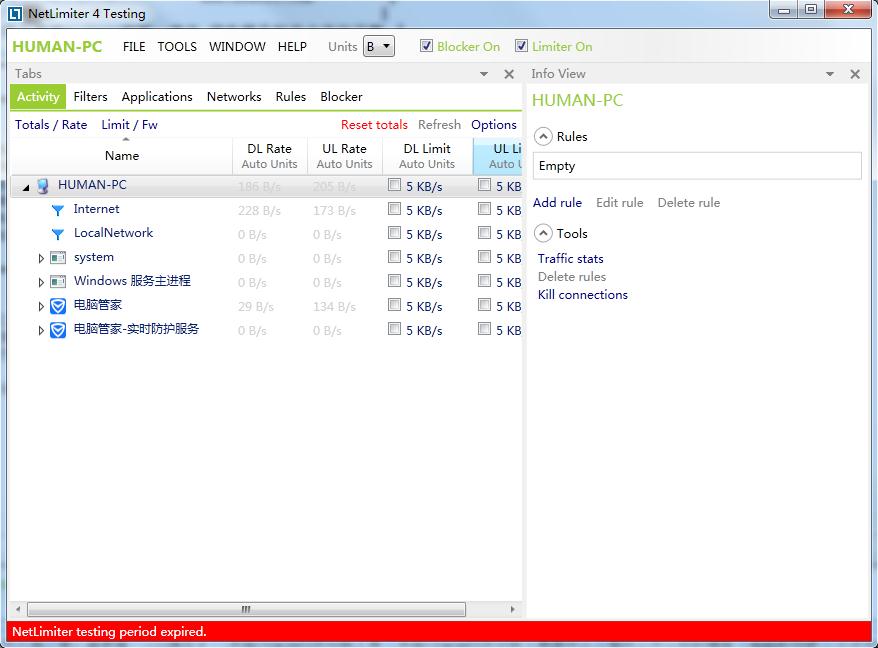Click the HUMAN-PC computer icon in list

coord(43,186)
